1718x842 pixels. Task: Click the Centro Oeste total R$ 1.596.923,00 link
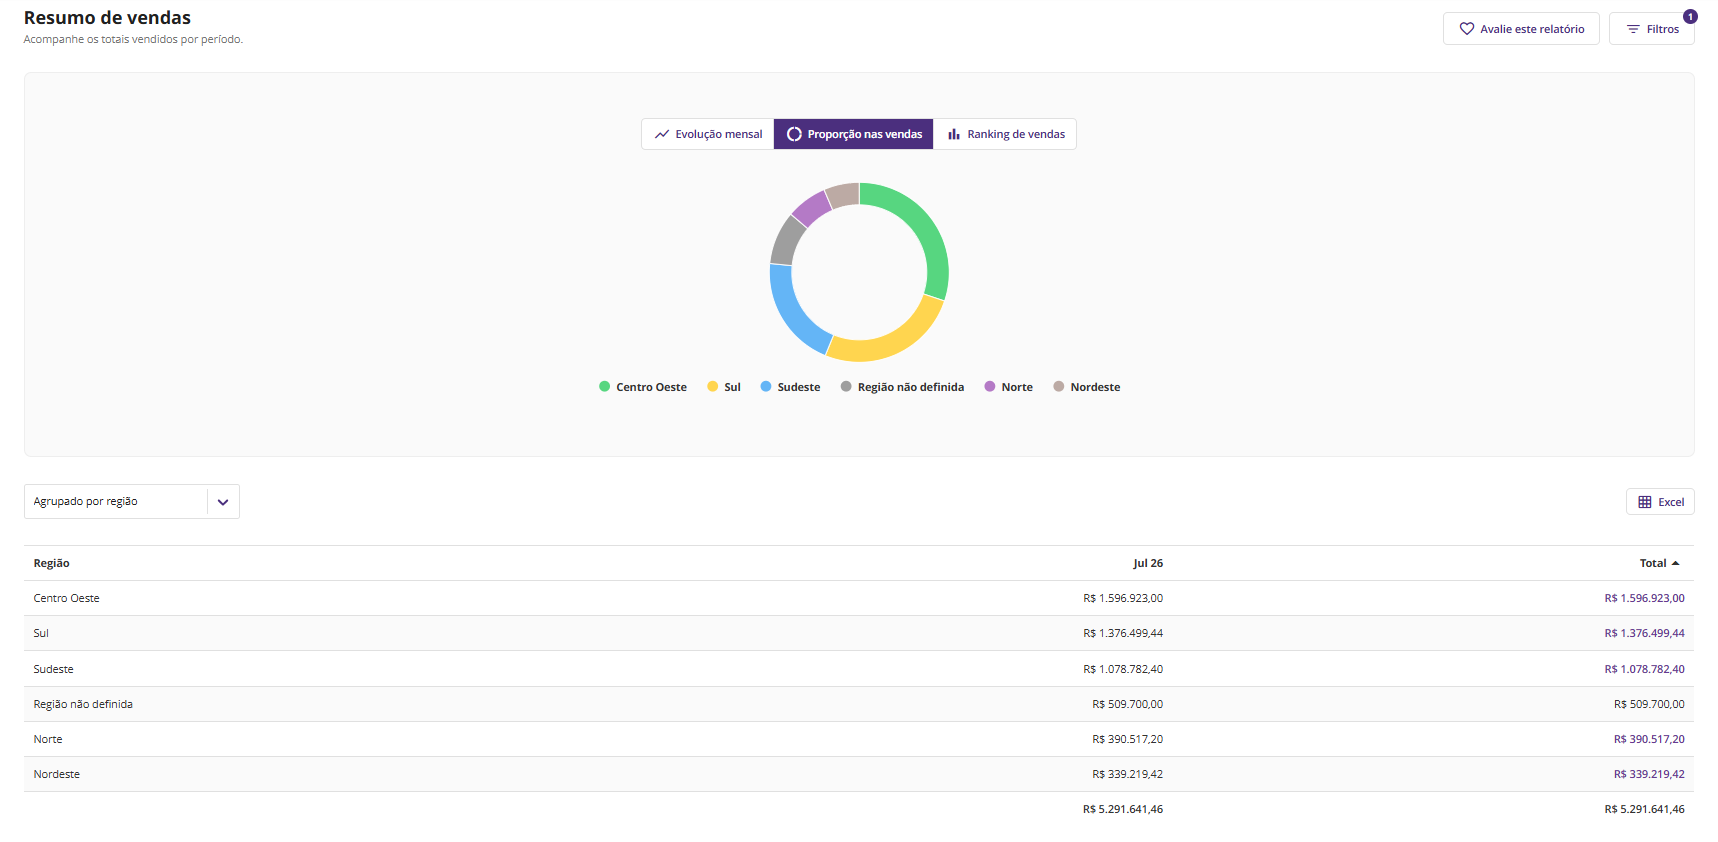click(1644, 598)
